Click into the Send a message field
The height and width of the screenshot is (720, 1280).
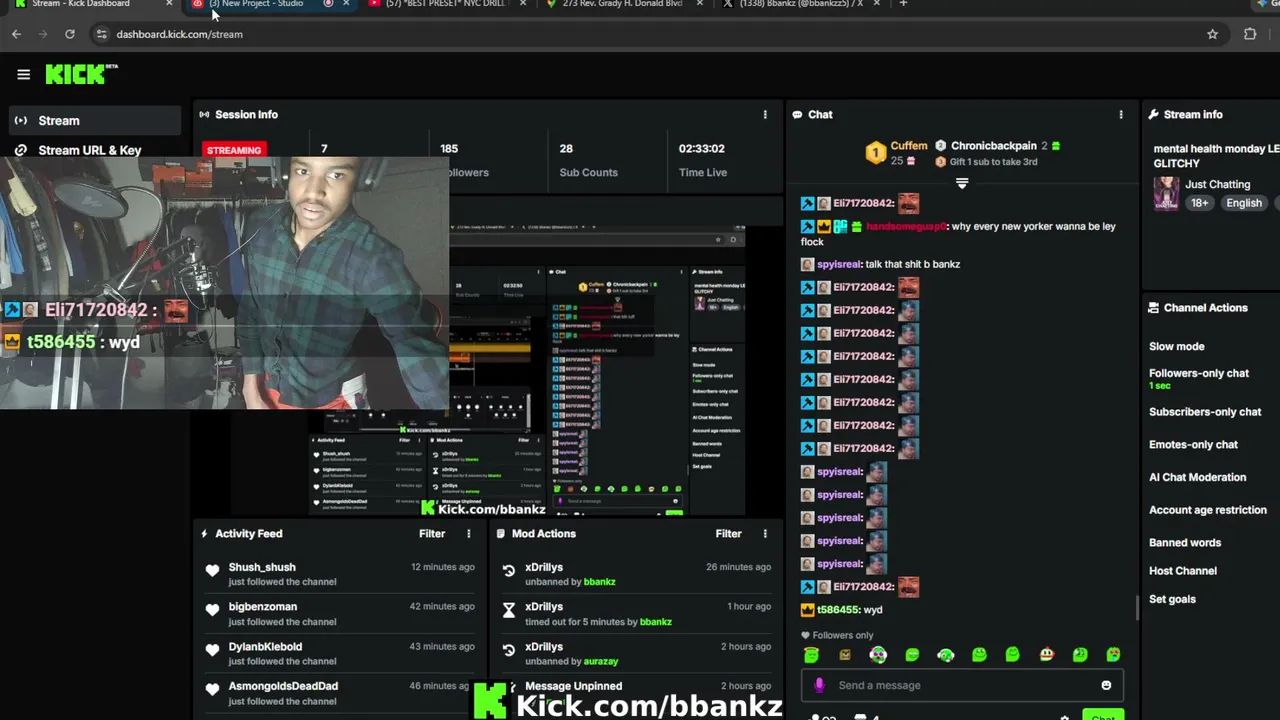coord(960,685)
